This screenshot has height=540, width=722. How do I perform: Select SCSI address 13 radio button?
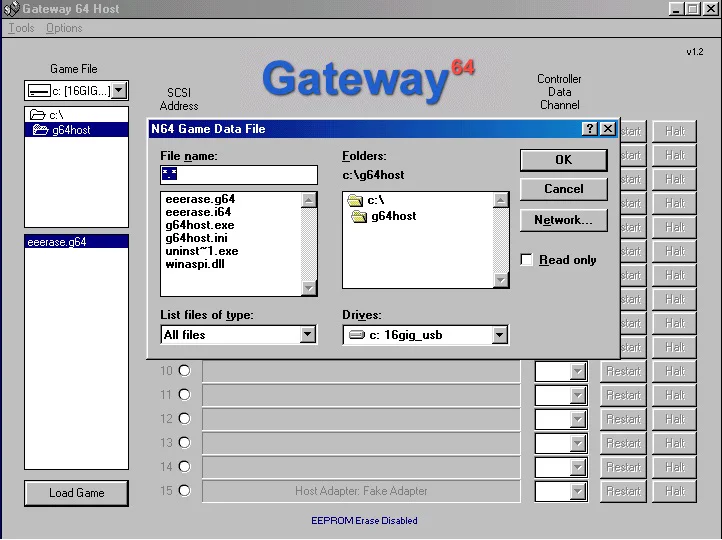(184, 442)
